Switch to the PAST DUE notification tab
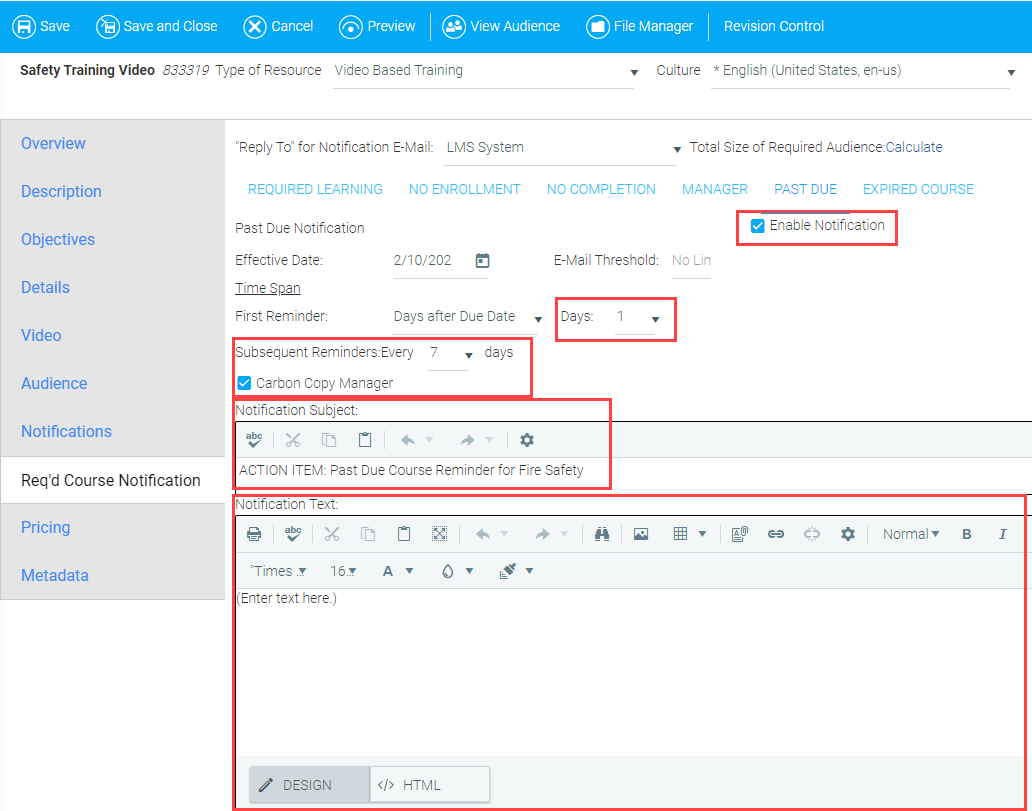The image size is (1032, 811). coord(805,189)
